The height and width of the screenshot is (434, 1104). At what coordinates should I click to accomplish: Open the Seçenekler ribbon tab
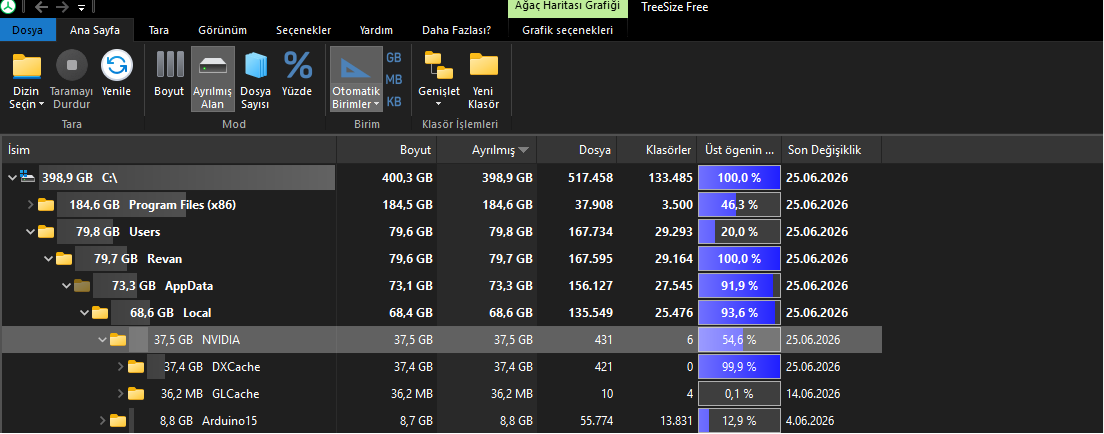(x=303, y=30)
